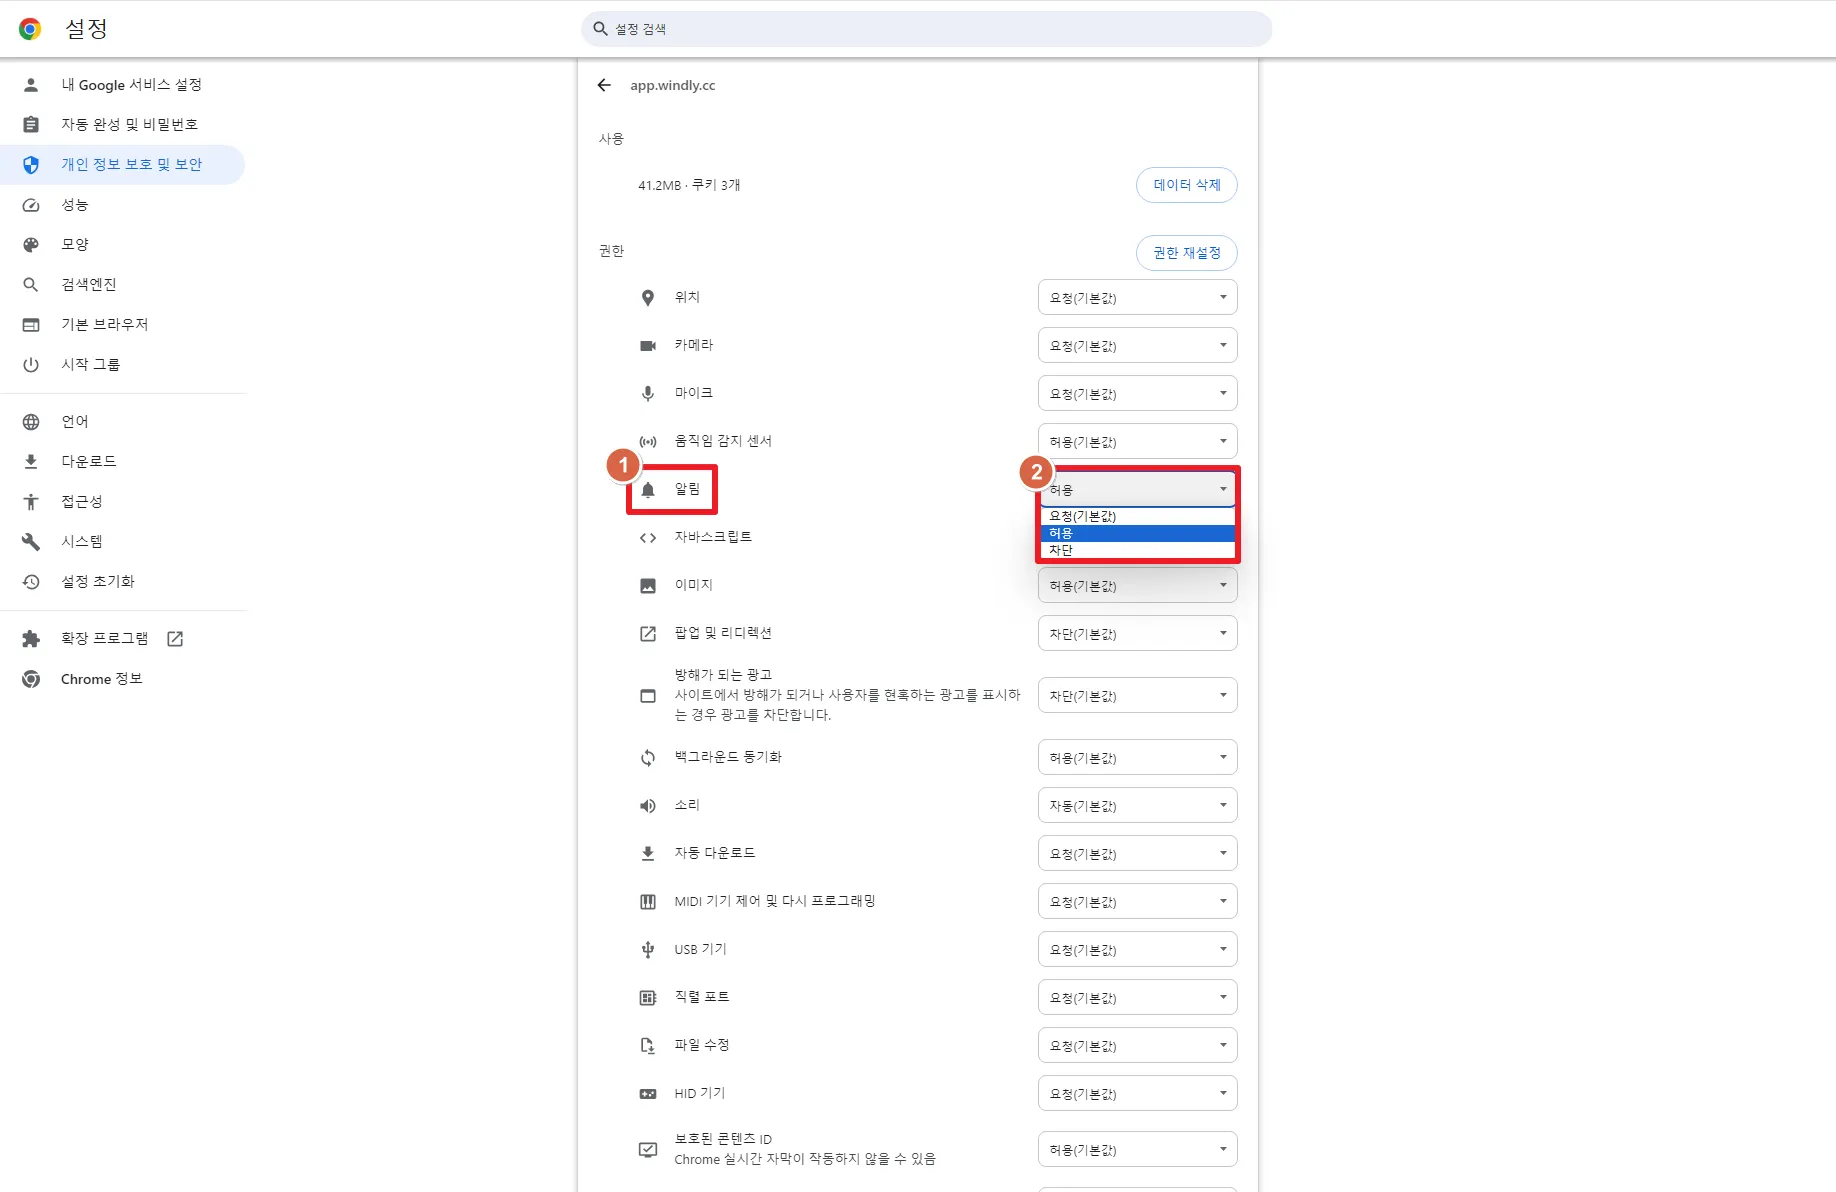Viewport: 1836px width, 1192px height.
Task: Click the clipboard icon for 자동 완성 및 비밀번호
Action: [x=31, y=125]
